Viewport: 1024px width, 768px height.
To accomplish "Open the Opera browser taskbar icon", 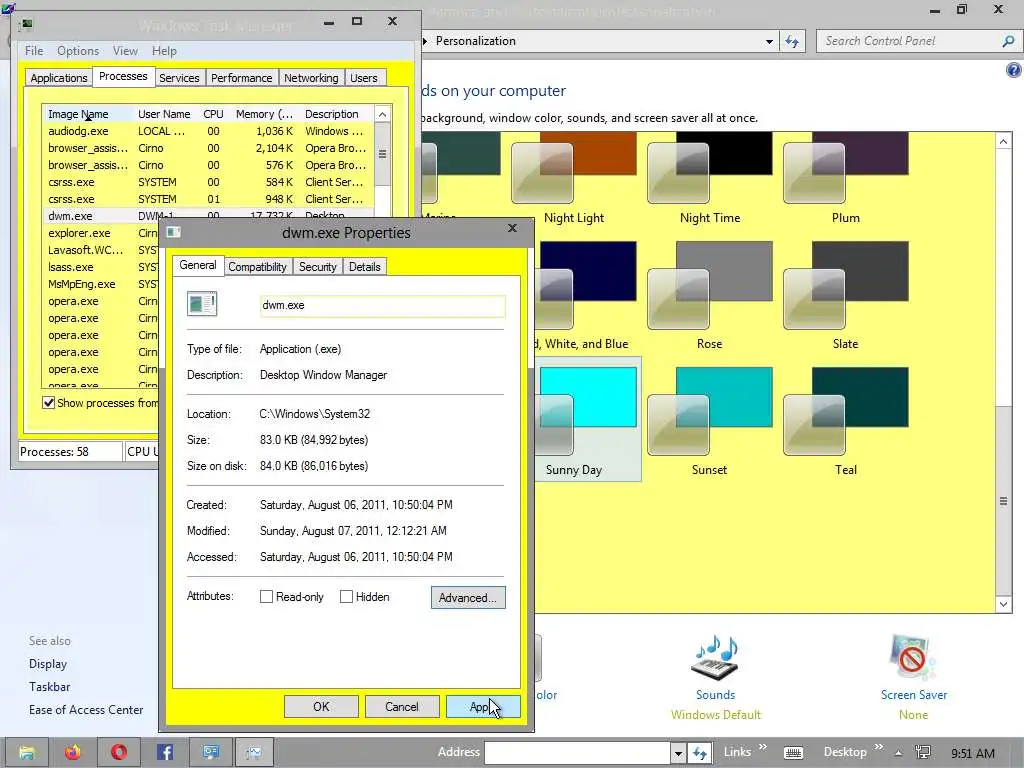I will [x=118, y=752].
